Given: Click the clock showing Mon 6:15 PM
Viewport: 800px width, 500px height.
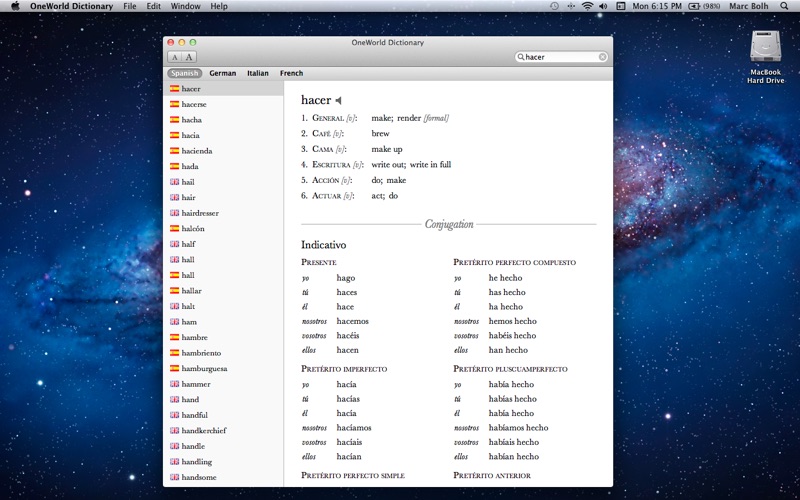Looking at the screenshot, I should pos(657,6).
